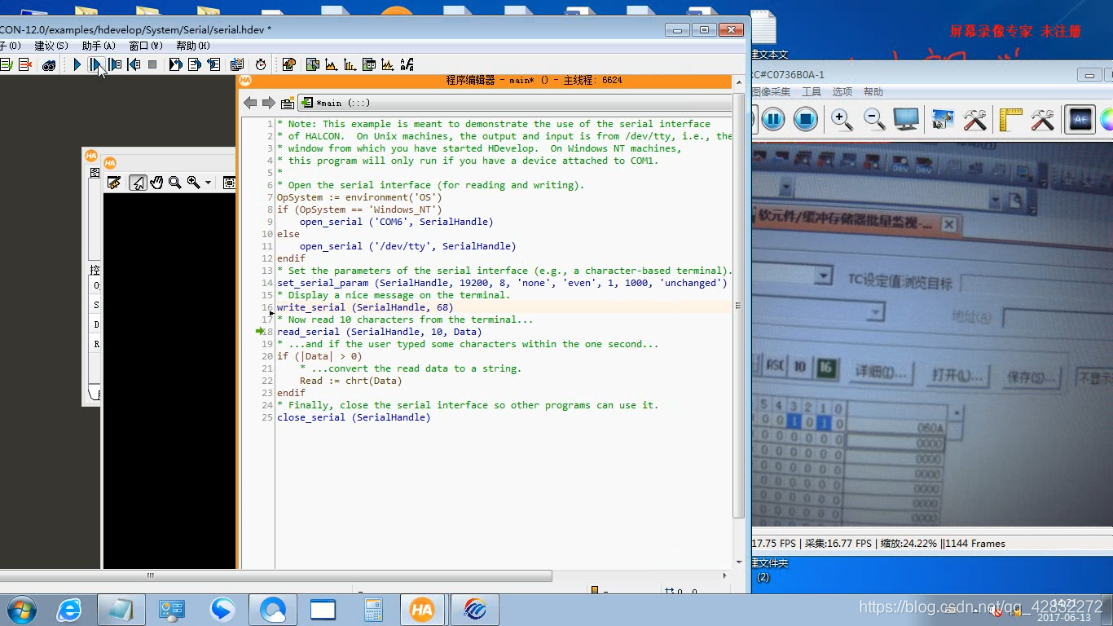Click the close_serial (SerialHandle) line

pyautogui.click(x=353, y=417)
